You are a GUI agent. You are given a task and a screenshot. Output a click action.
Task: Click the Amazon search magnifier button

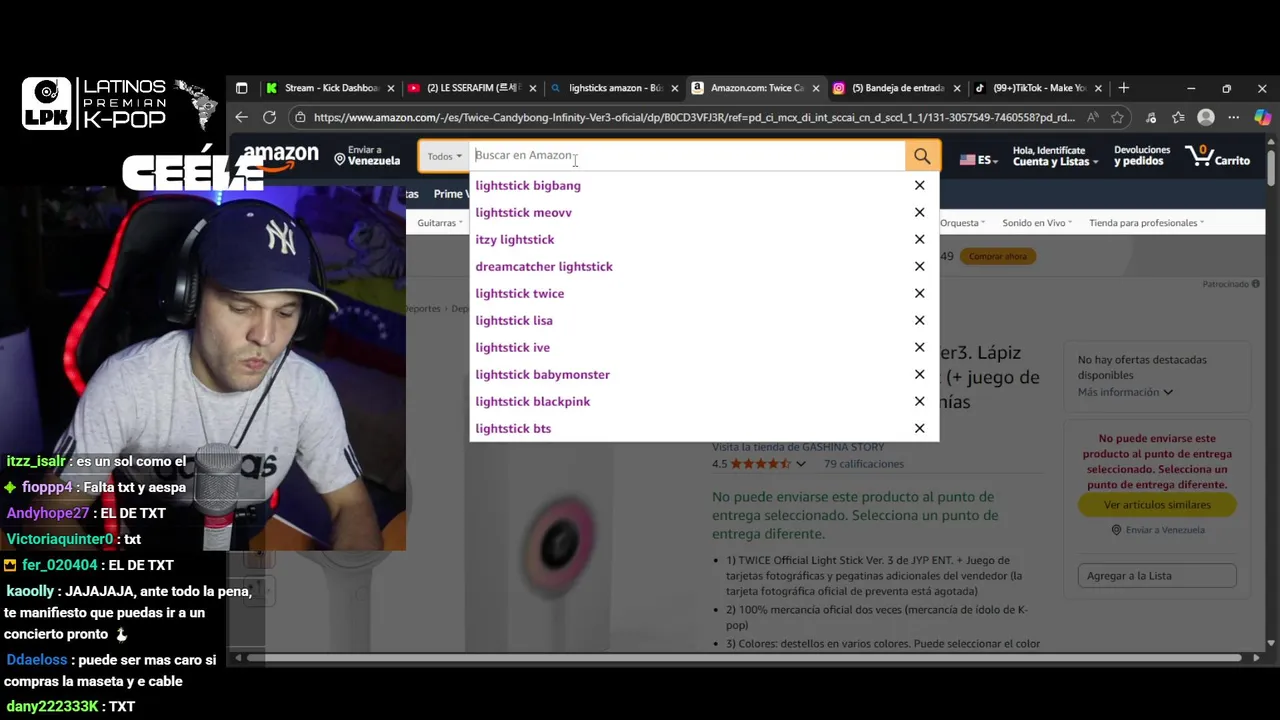pos(922,156)
